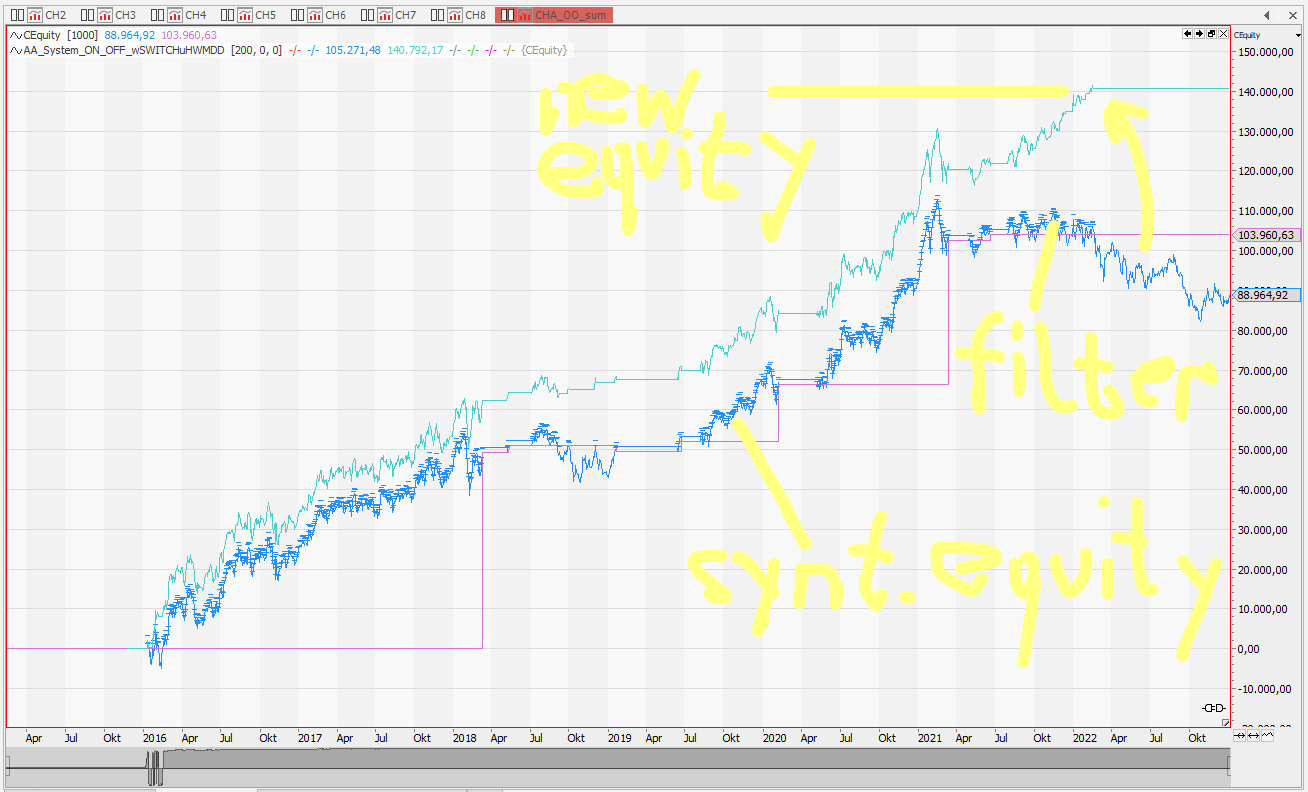Select the red histogram icon on the CH2 tab
This screenshot has height=792, width=1308.
click(x=35, y=15)
